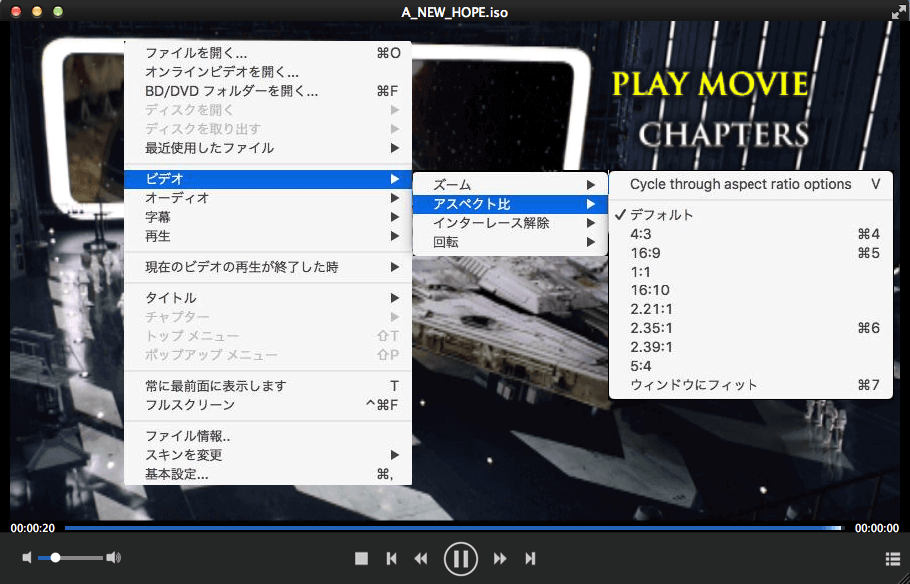Expand スキンを変更 submenu

coord(268,455)
